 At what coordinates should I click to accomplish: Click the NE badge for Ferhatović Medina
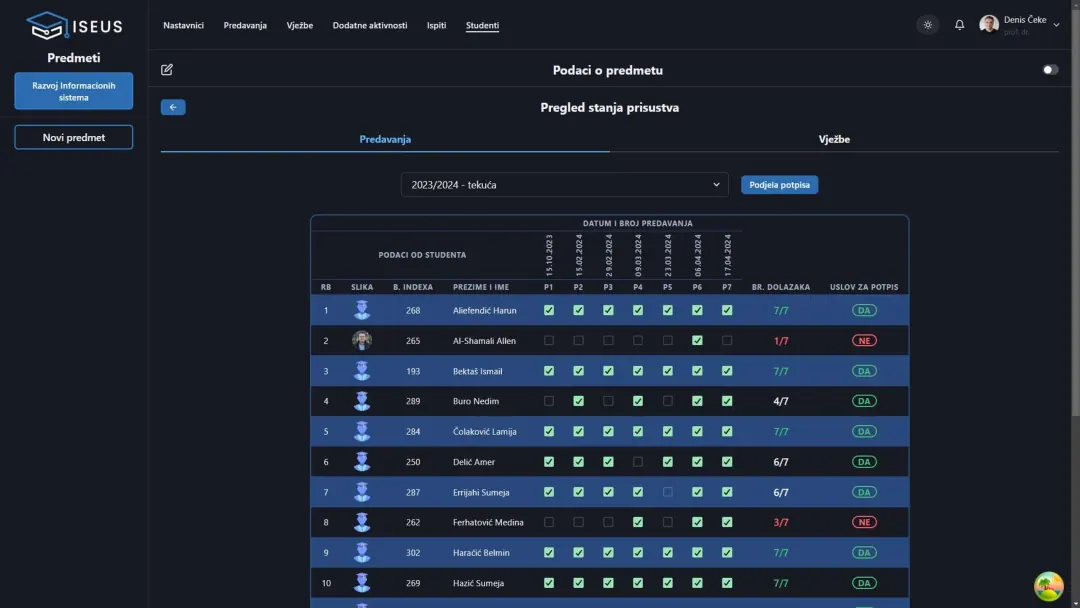click(x=864, y=522)
